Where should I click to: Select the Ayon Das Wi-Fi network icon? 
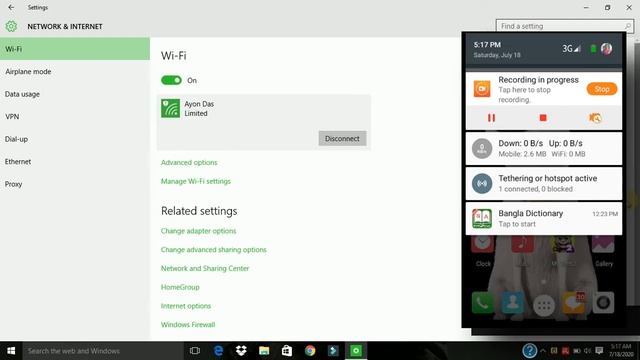(x=170, y=109)
